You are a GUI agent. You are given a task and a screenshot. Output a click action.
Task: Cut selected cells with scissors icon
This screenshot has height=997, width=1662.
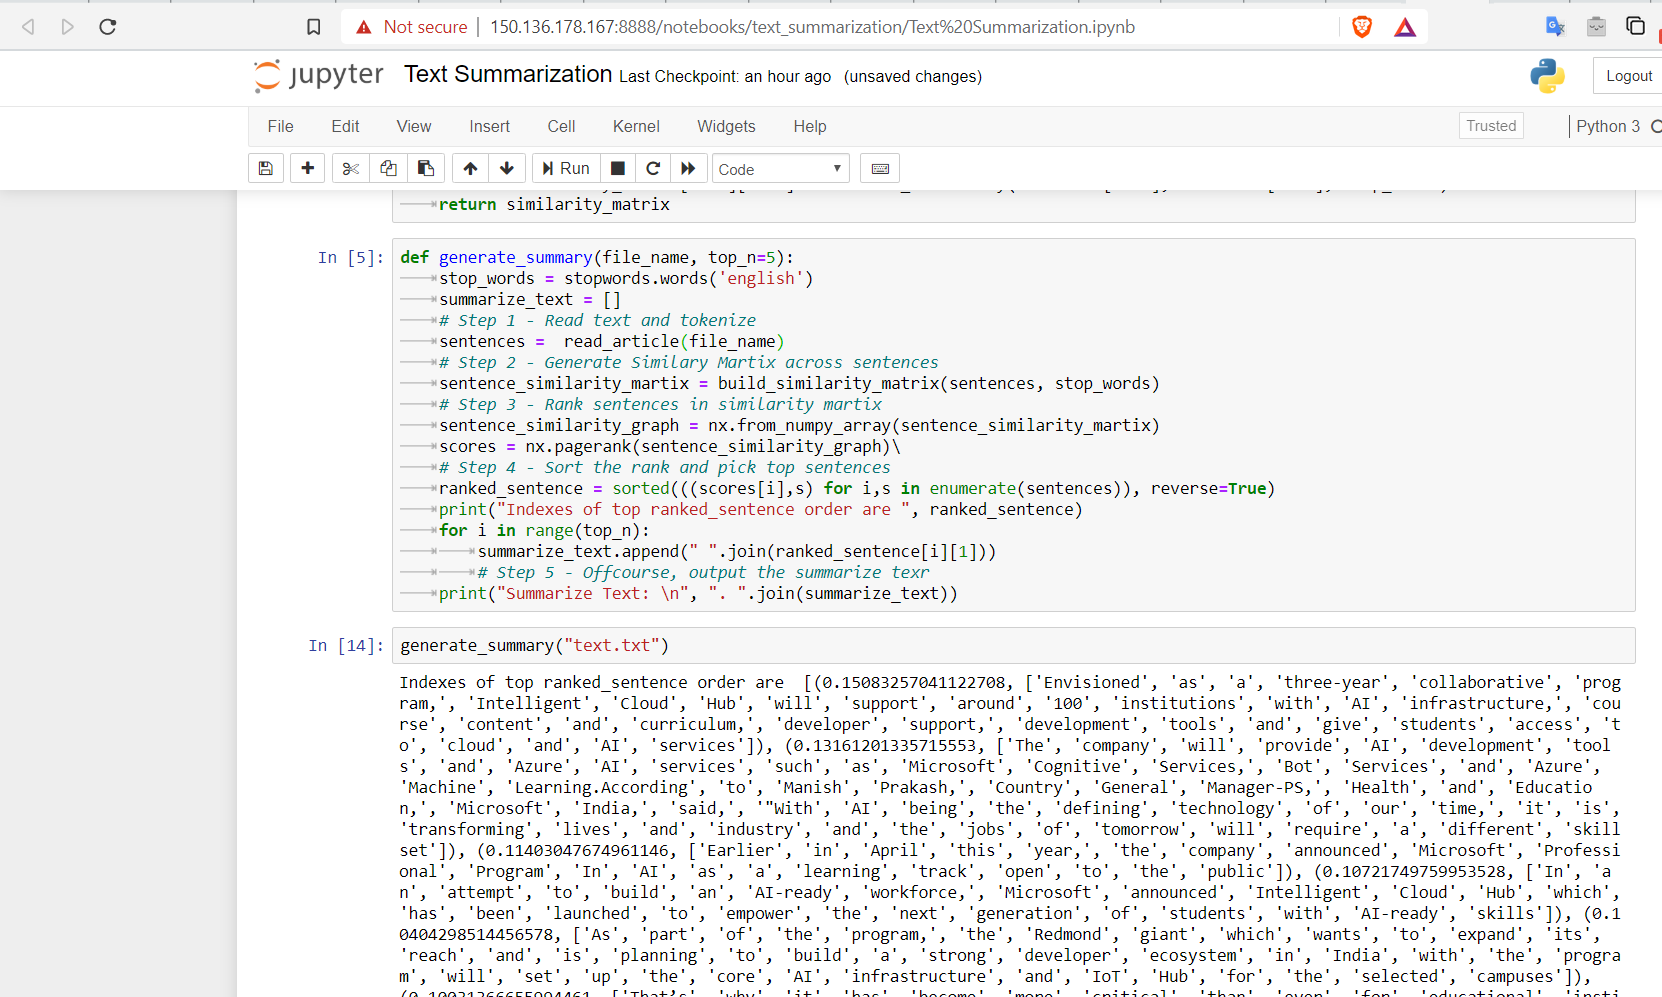350,168
